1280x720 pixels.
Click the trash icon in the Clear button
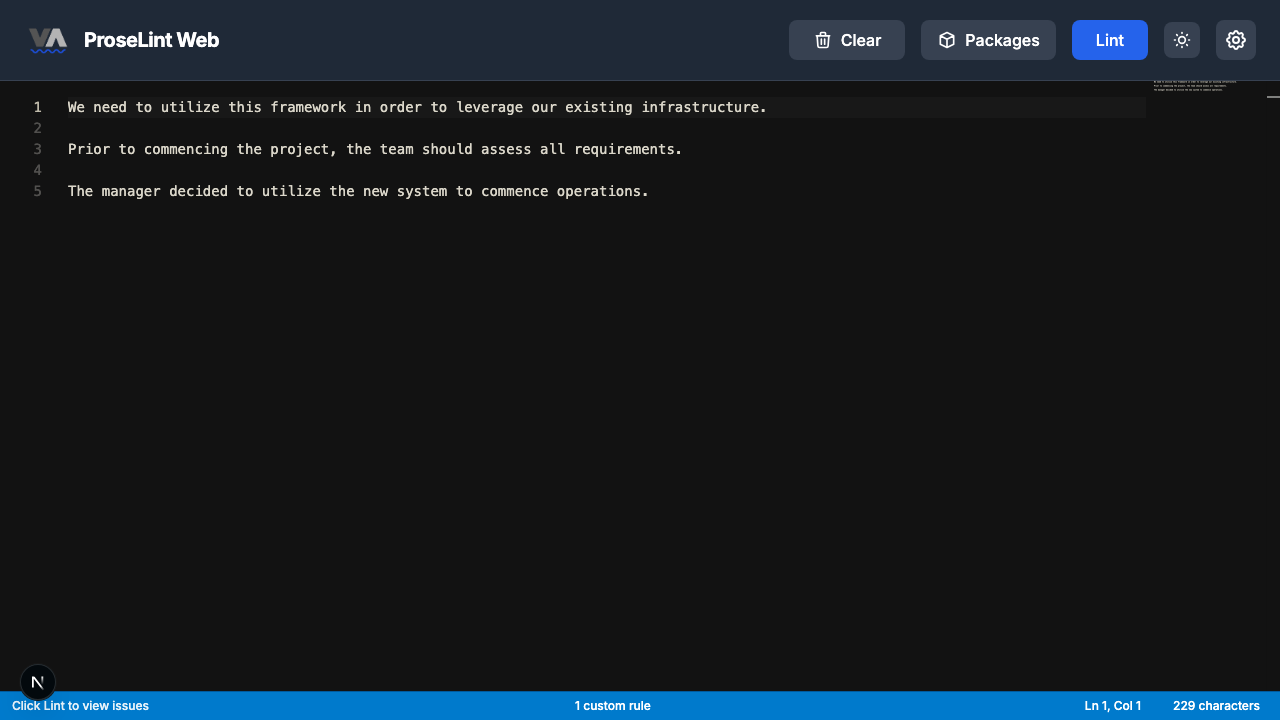point(823,40)
